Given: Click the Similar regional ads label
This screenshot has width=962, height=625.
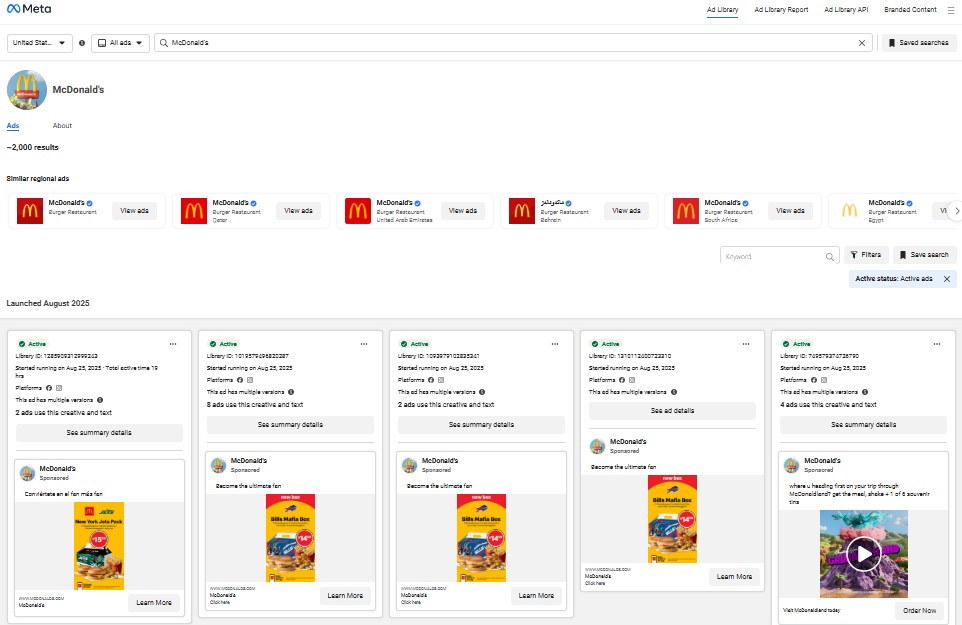Looking at the screenshot, I should click(37, 179).
